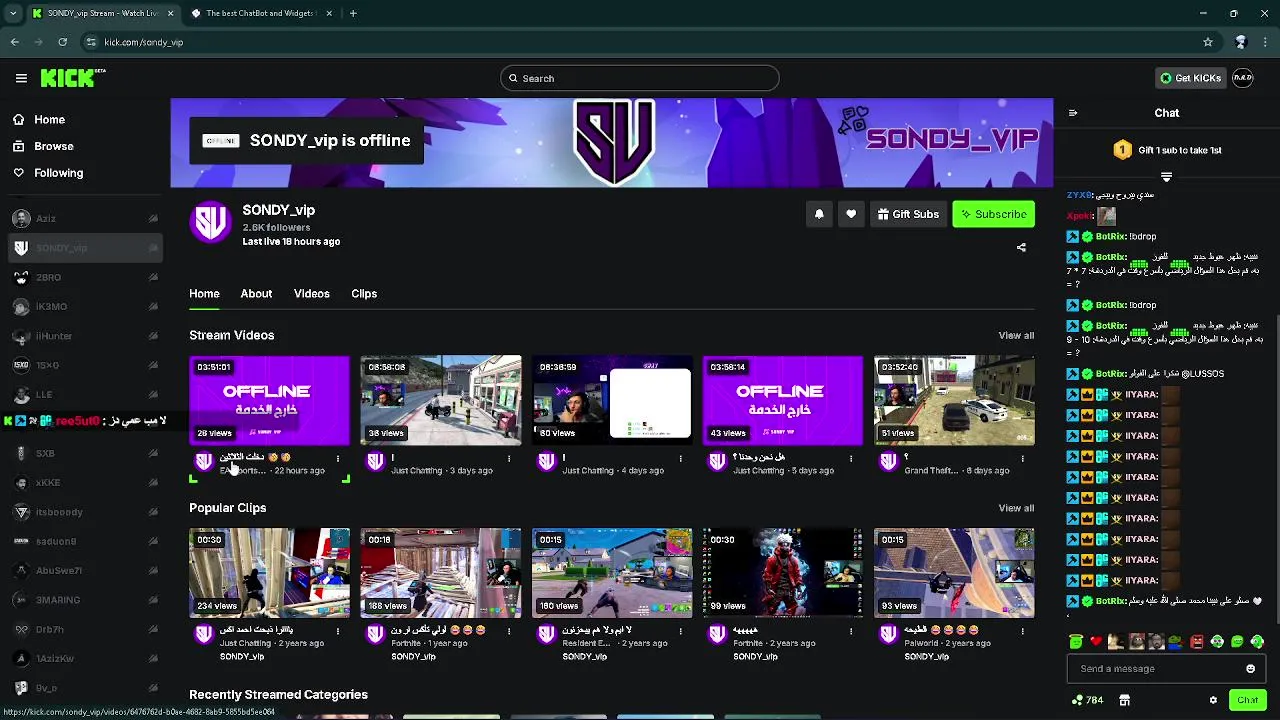Focus the Search field
The image size is (1280, 720).
(x=640, y=78)
